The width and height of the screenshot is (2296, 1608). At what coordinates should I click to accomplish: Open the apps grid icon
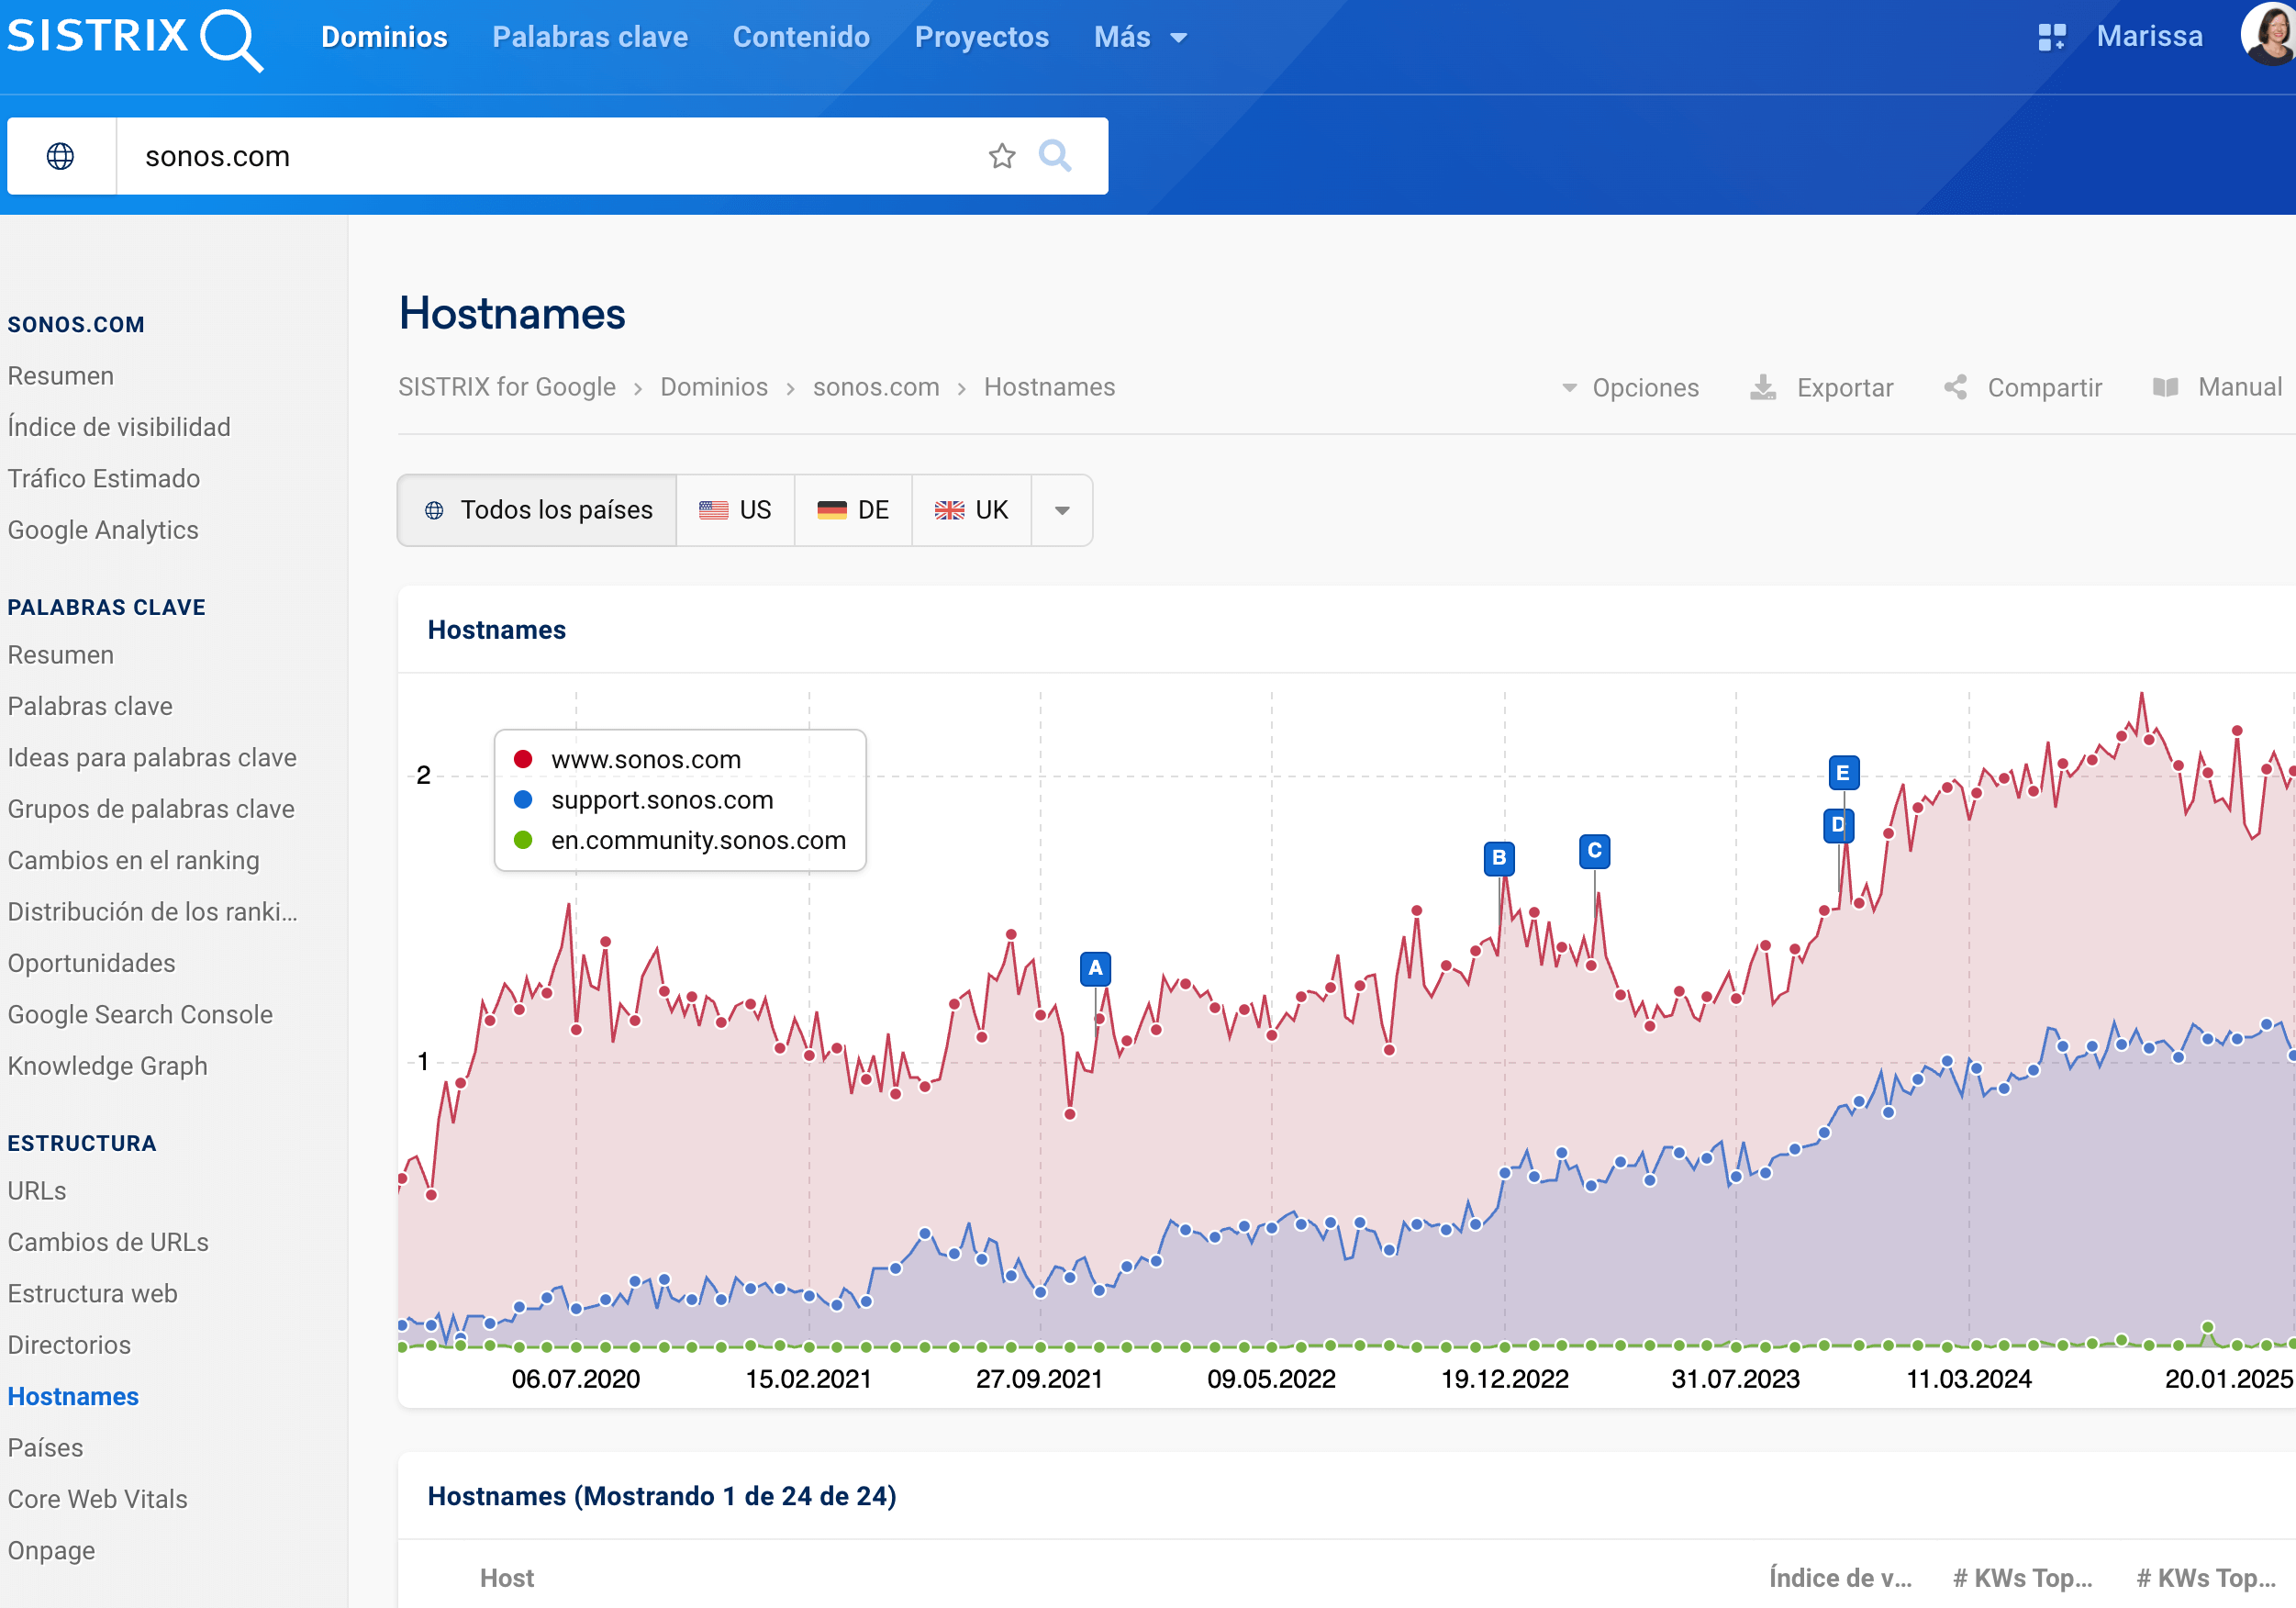point(2051,37)
